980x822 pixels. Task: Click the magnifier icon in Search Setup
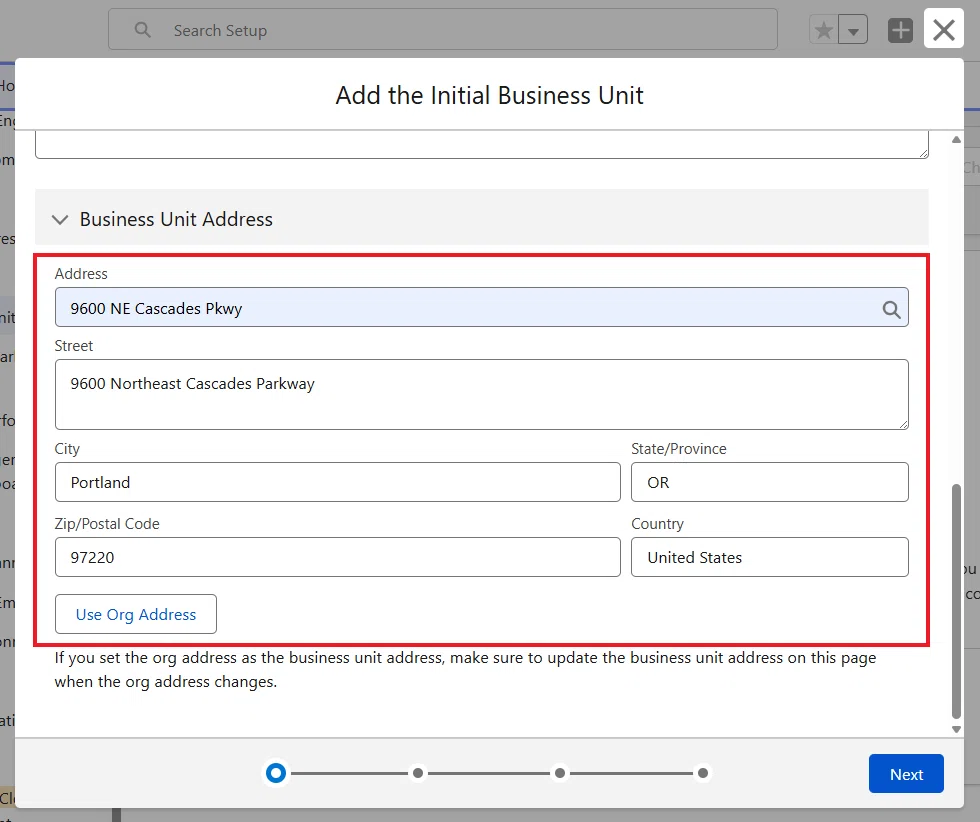142,29
